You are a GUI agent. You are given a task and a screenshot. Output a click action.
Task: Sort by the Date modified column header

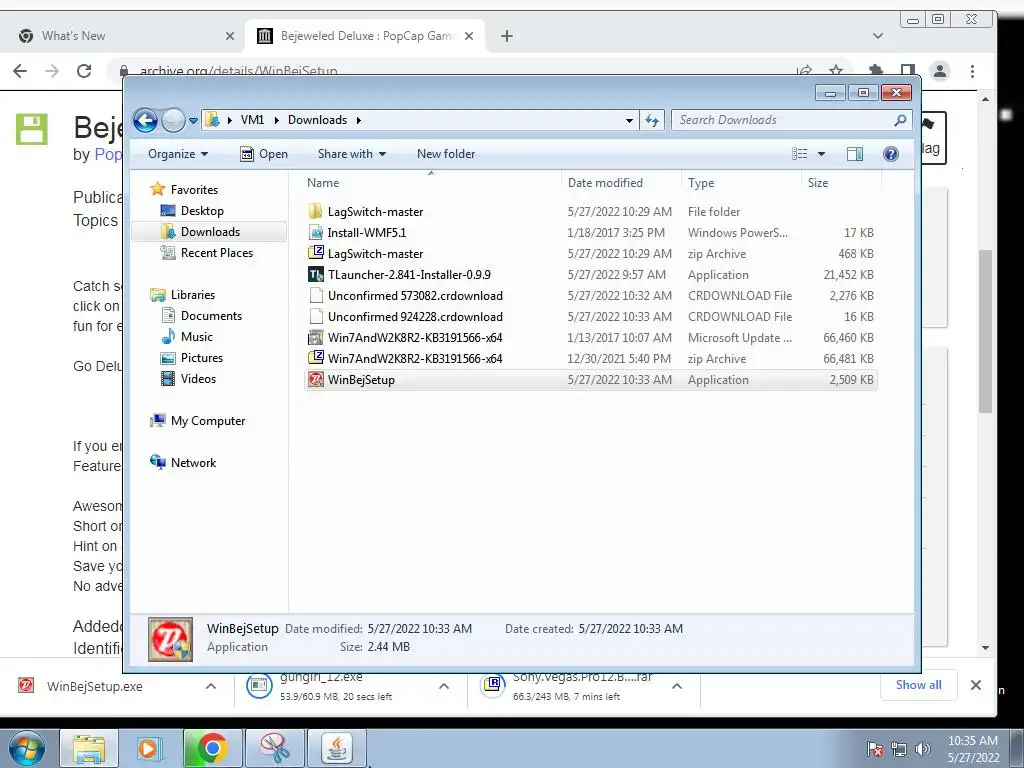click(x=605, y=183)
